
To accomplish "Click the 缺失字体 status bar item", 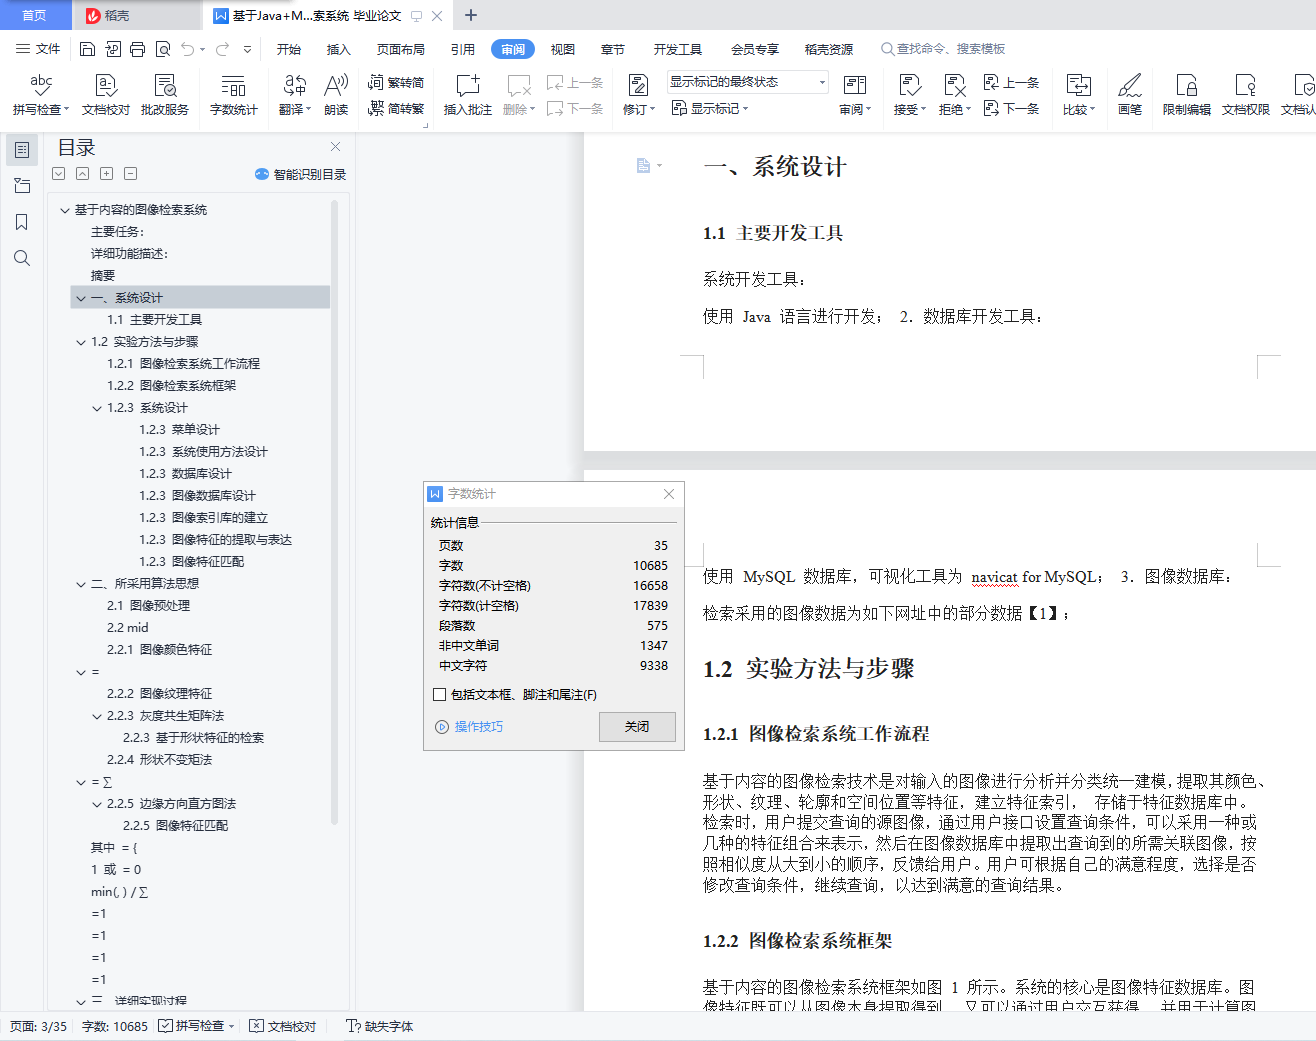I will [x=380, y=1026].
